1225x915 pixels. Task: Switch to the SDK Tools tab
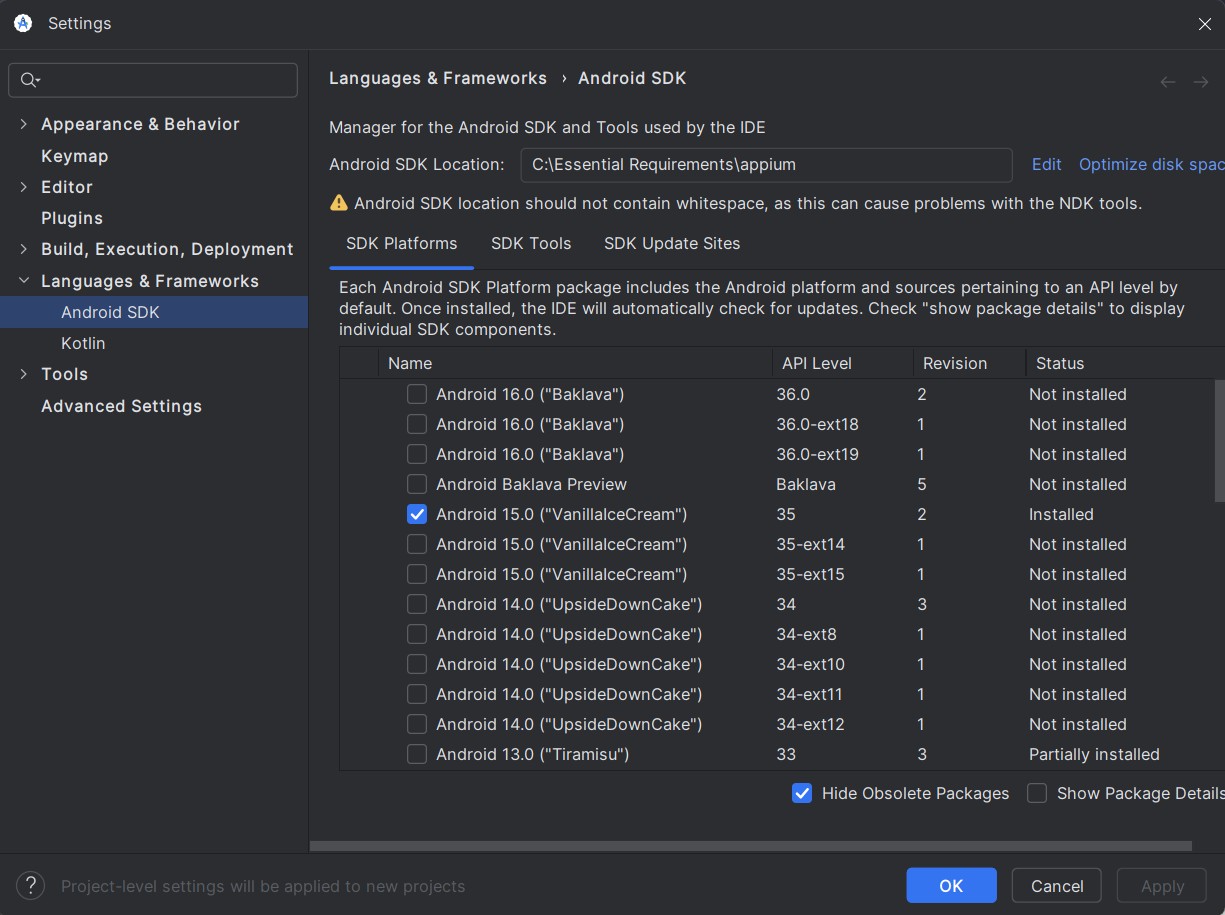click(x=531, y=243)
